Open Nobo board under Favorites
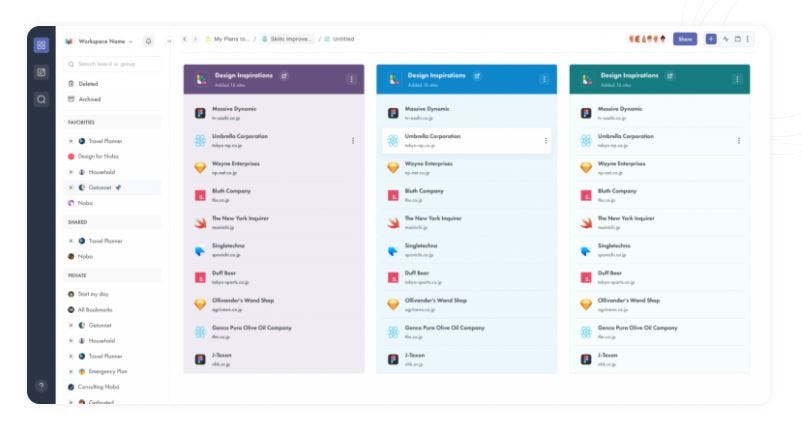 pyautogui.click(x=80, y=203)
